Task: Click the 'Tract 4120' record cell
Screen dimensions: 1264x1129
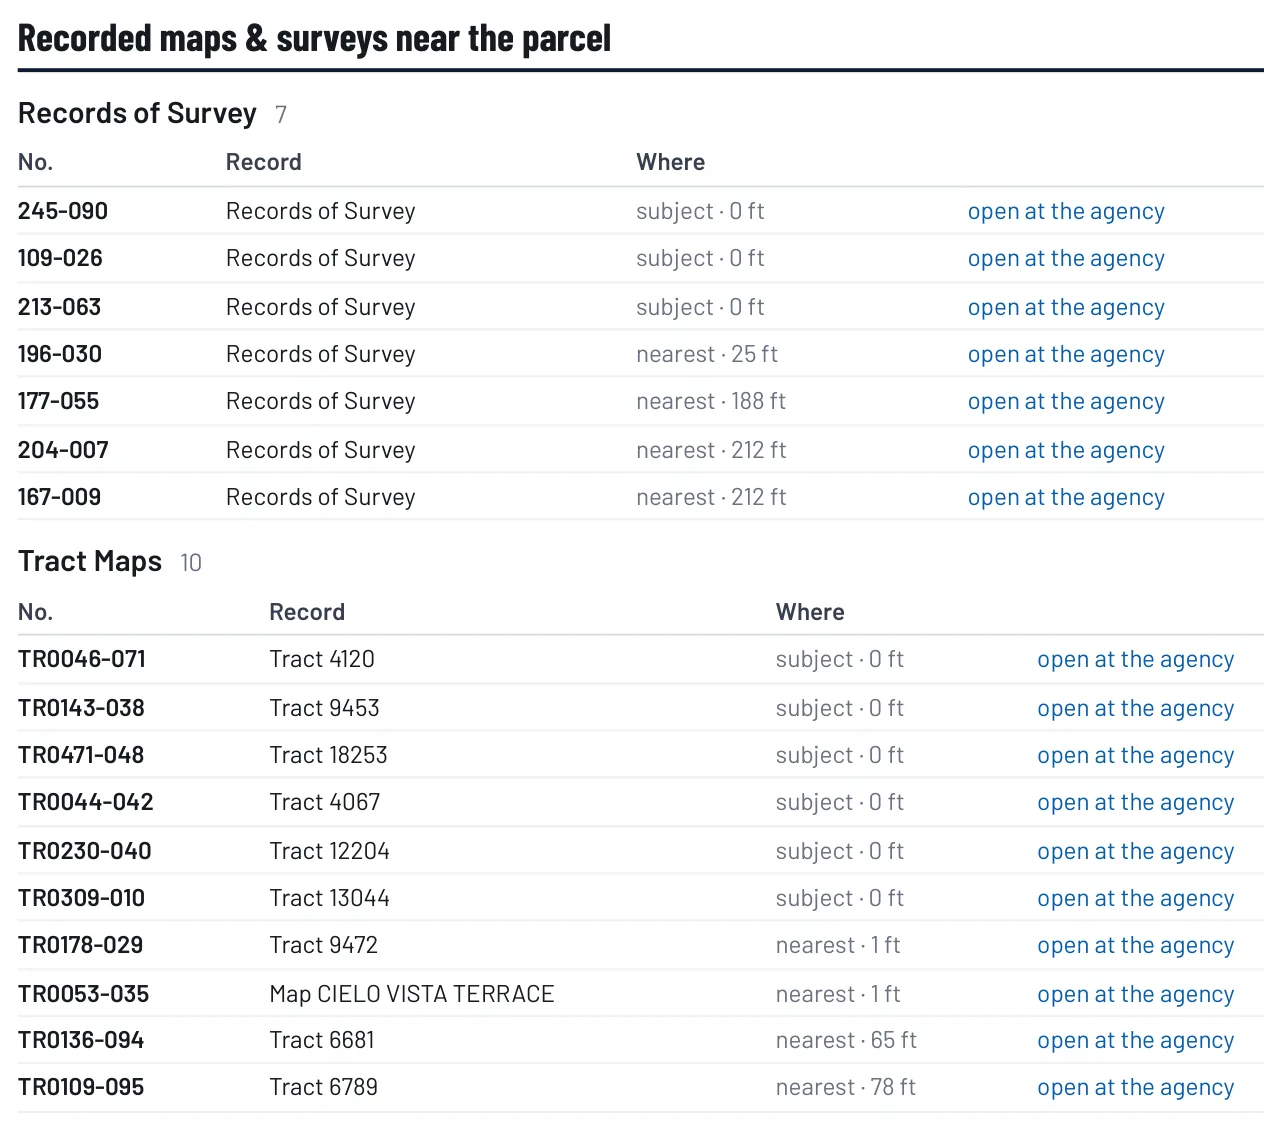Action: click(322, 659)
